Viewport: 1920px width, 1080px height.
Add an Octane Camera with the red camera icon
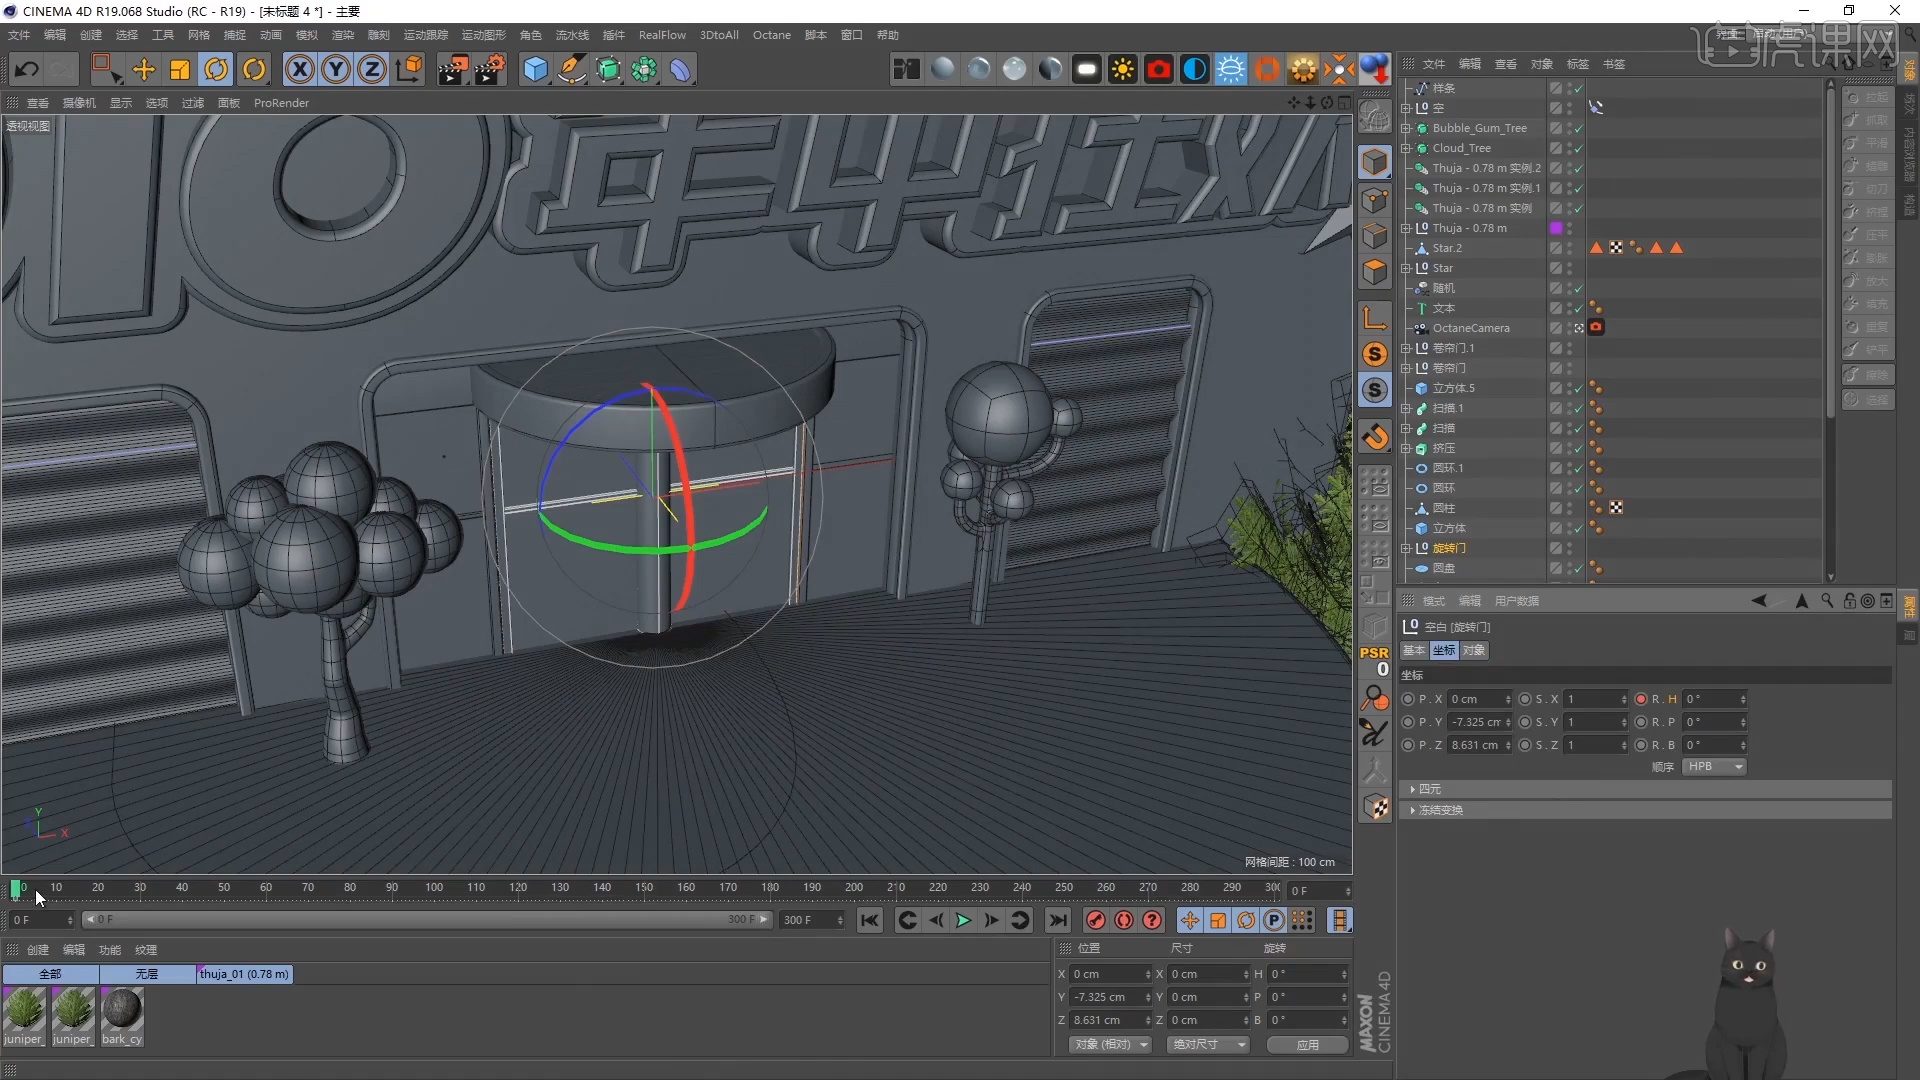point(1159,69)
